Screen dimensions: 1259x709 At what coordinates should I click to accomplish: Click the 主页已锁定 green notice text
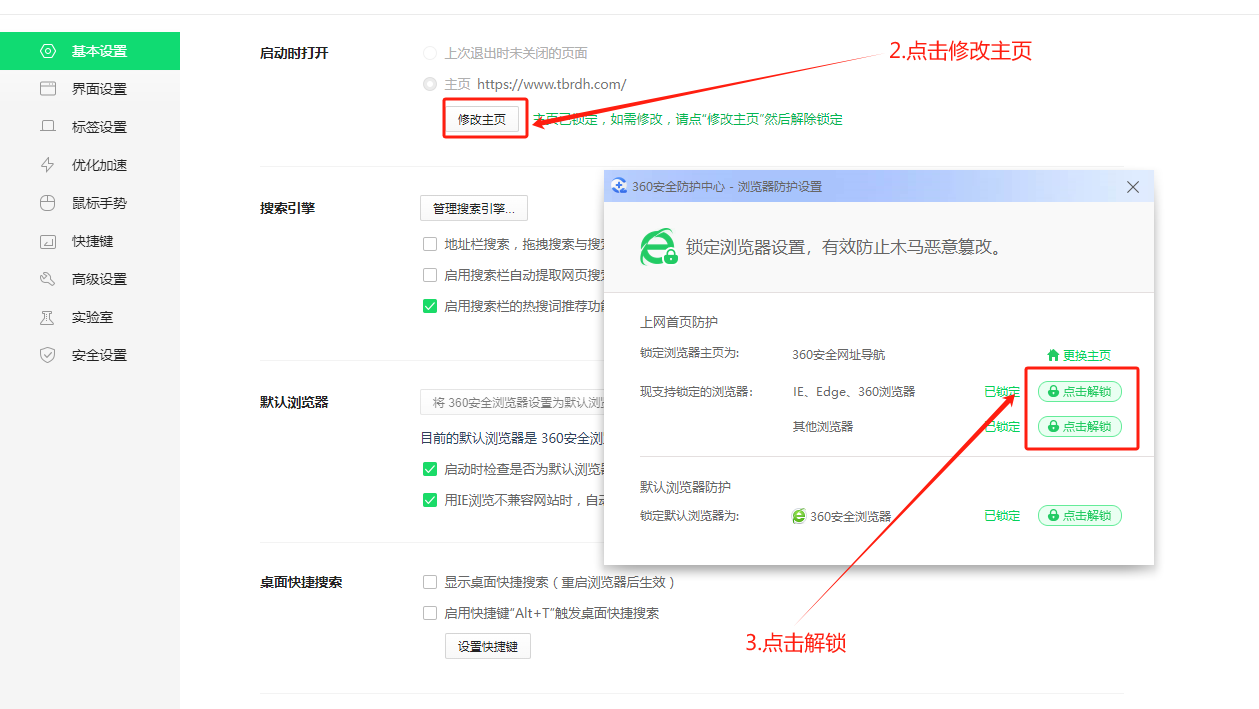(688, 119)
